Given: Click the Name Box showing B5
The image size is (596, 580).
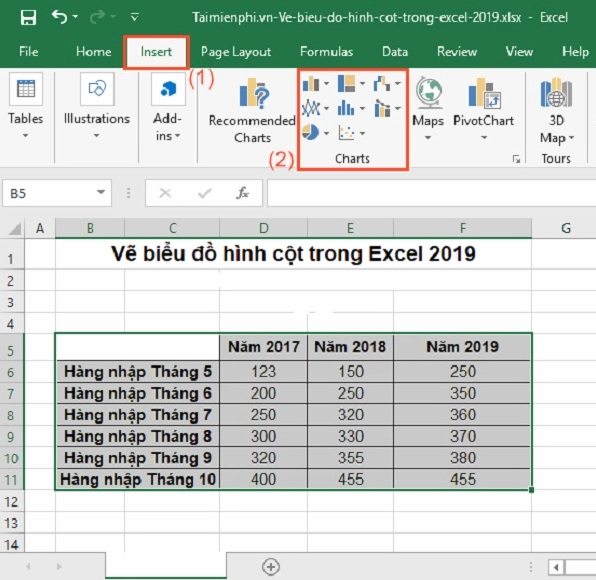Looking at the screenshot, I should click(57, 193).
